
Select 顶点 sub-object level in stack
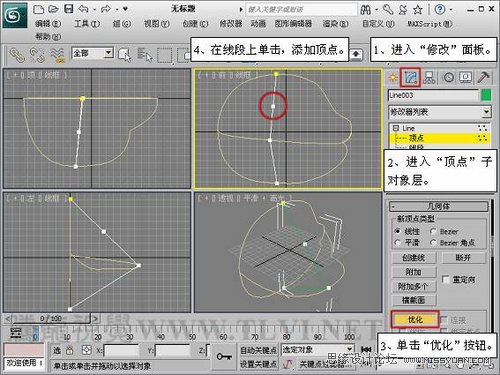(440, 138)
